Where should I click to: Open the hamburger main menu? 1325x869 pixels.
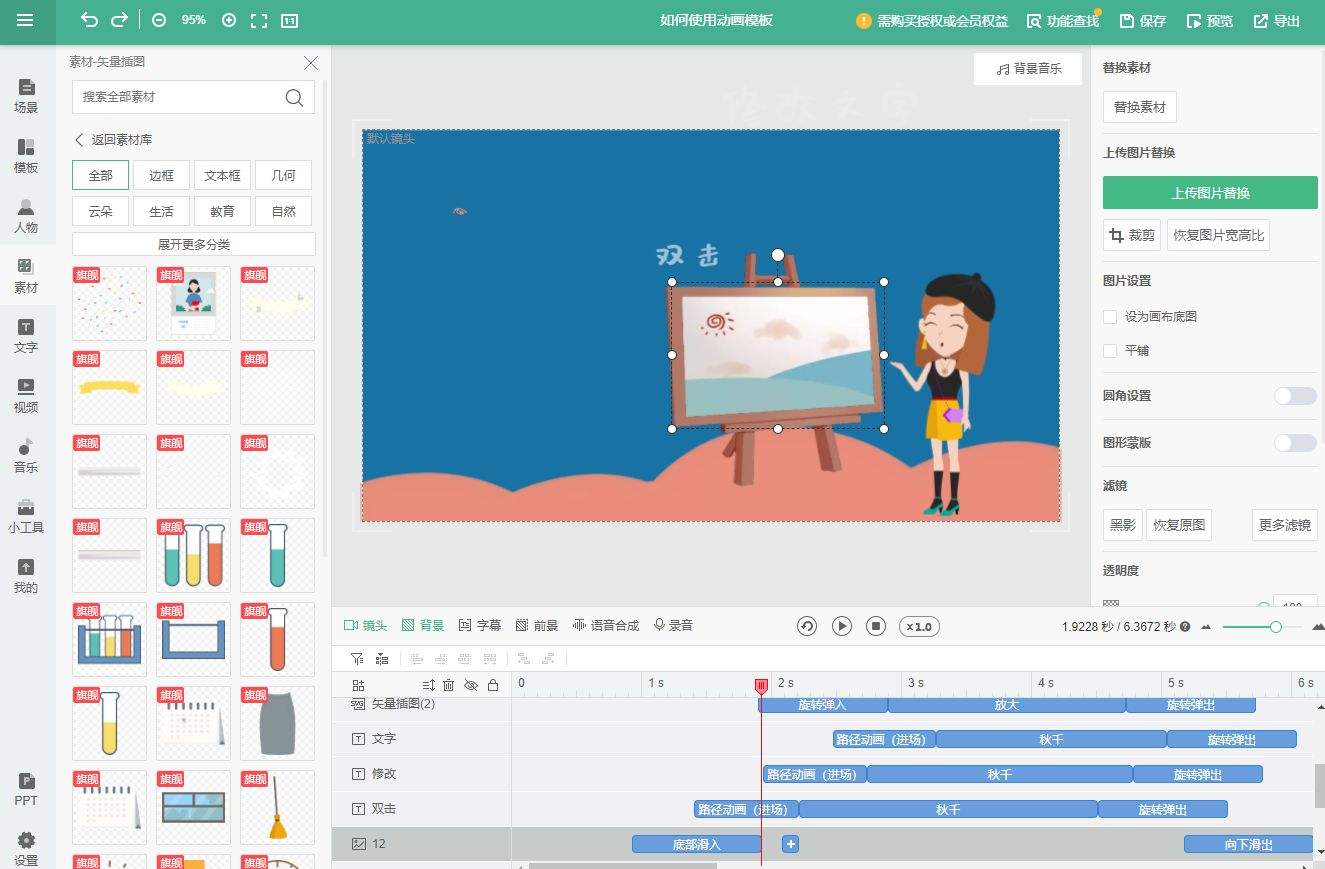pyautogui.click(x=25, y=20)
